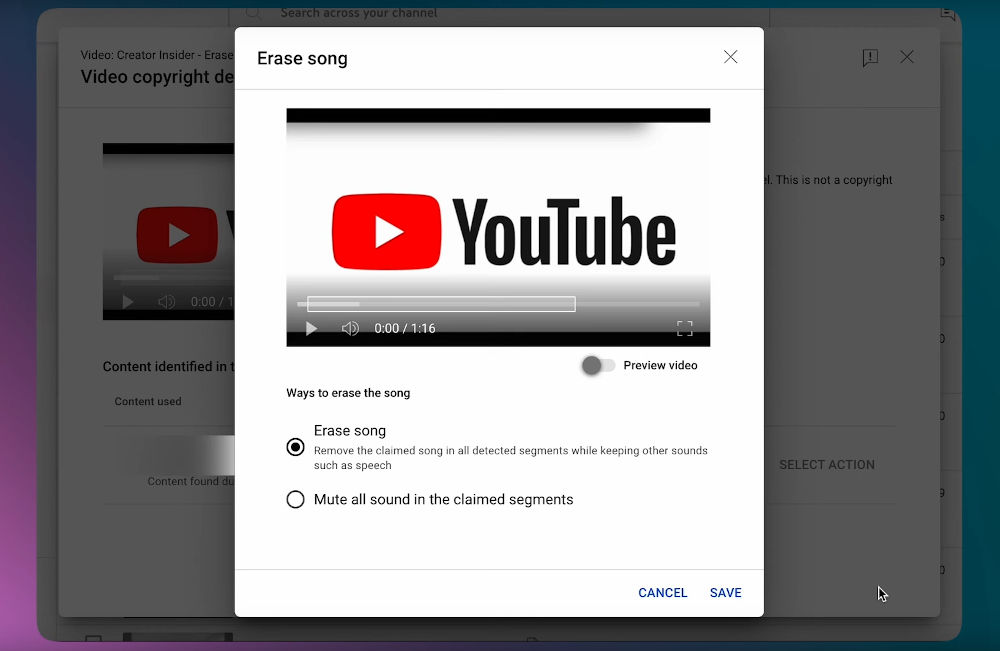Select Mute all sound in claimed segments
Viewport: 1000px width, 651px height.
[x=295, y=499]
